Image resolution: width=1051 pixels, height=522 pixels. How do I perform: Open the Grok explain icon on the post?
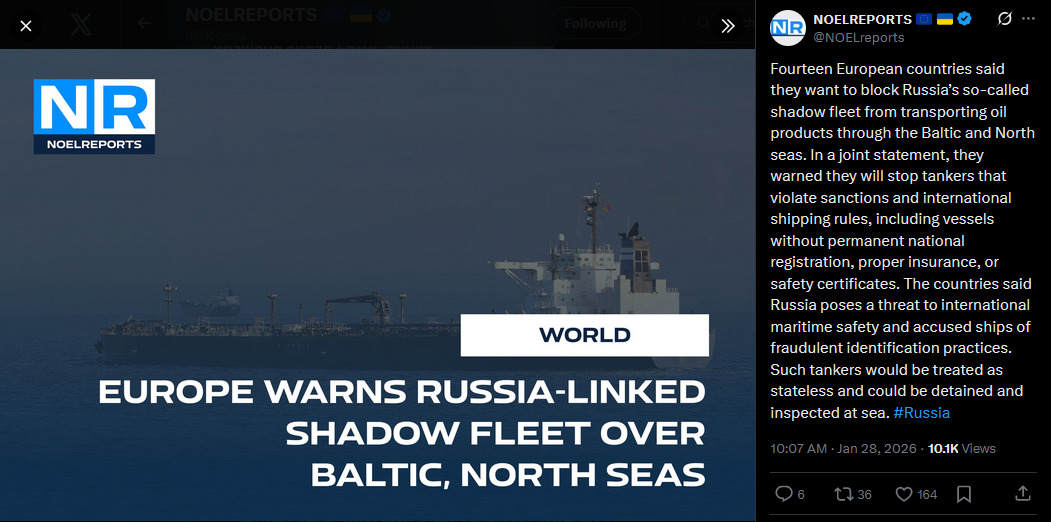click(1004, 19)
